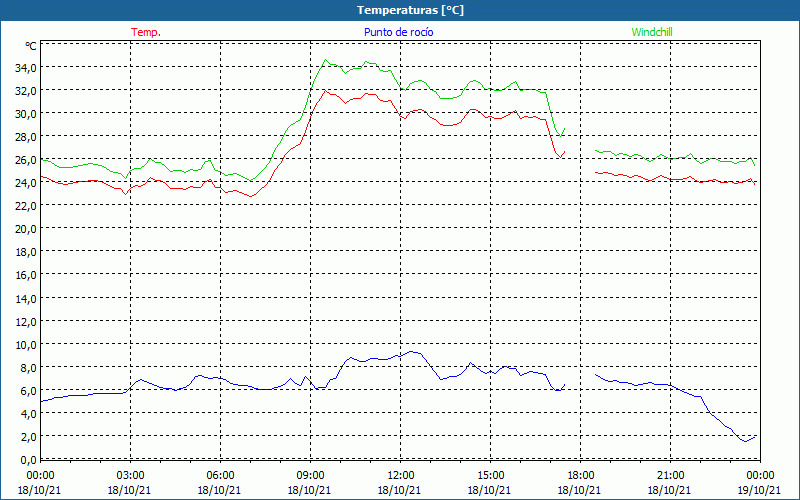800x500 pixels.
Task: Click the 30,0 y-axis value
Action: tap(26, 114)
